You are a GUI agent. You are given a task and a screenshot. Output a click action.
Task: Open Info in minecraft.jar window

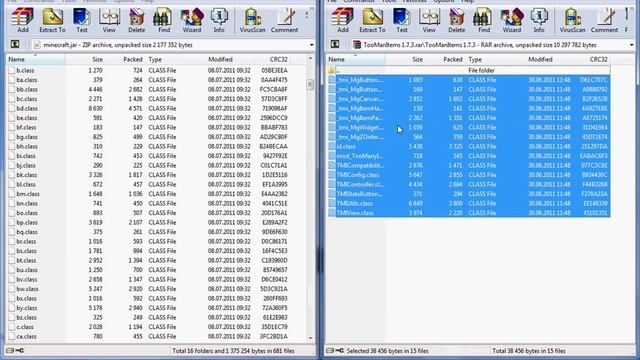[x=219, y=20]
